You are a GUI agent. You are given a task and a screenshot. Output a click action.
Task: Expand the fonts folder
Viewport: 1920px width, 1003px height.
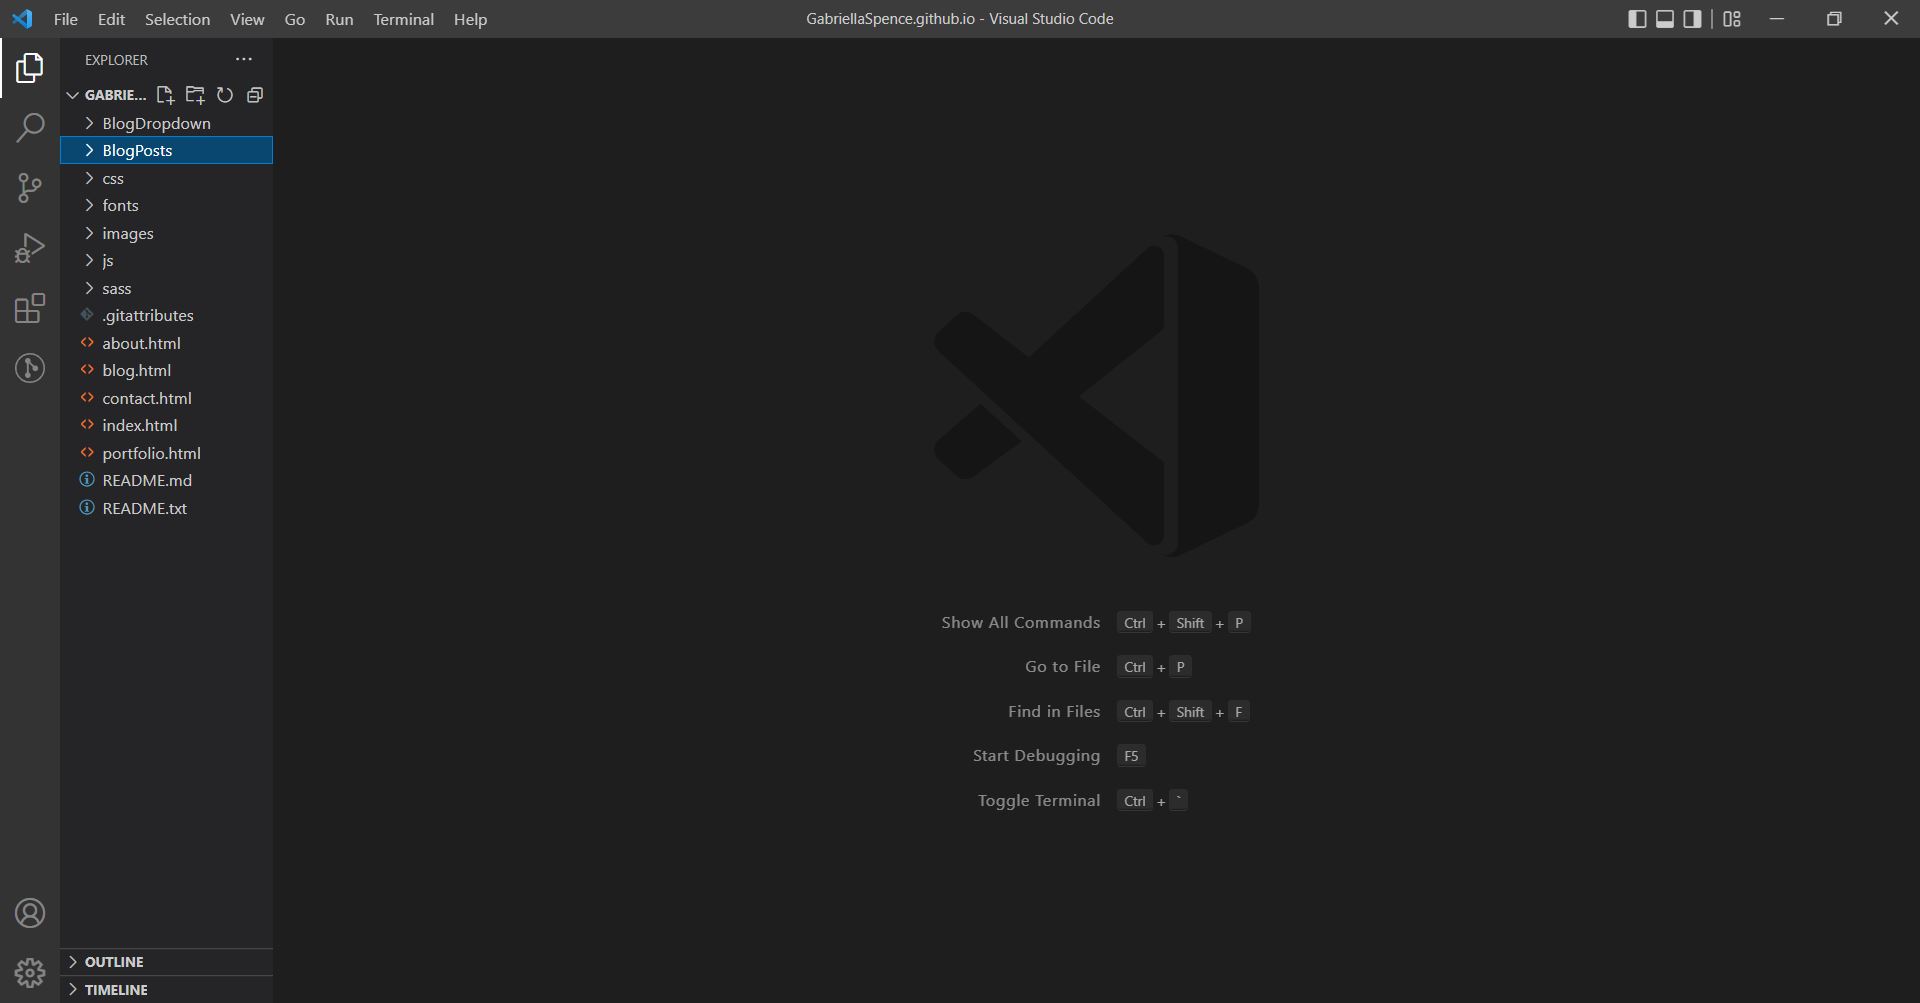166,205
